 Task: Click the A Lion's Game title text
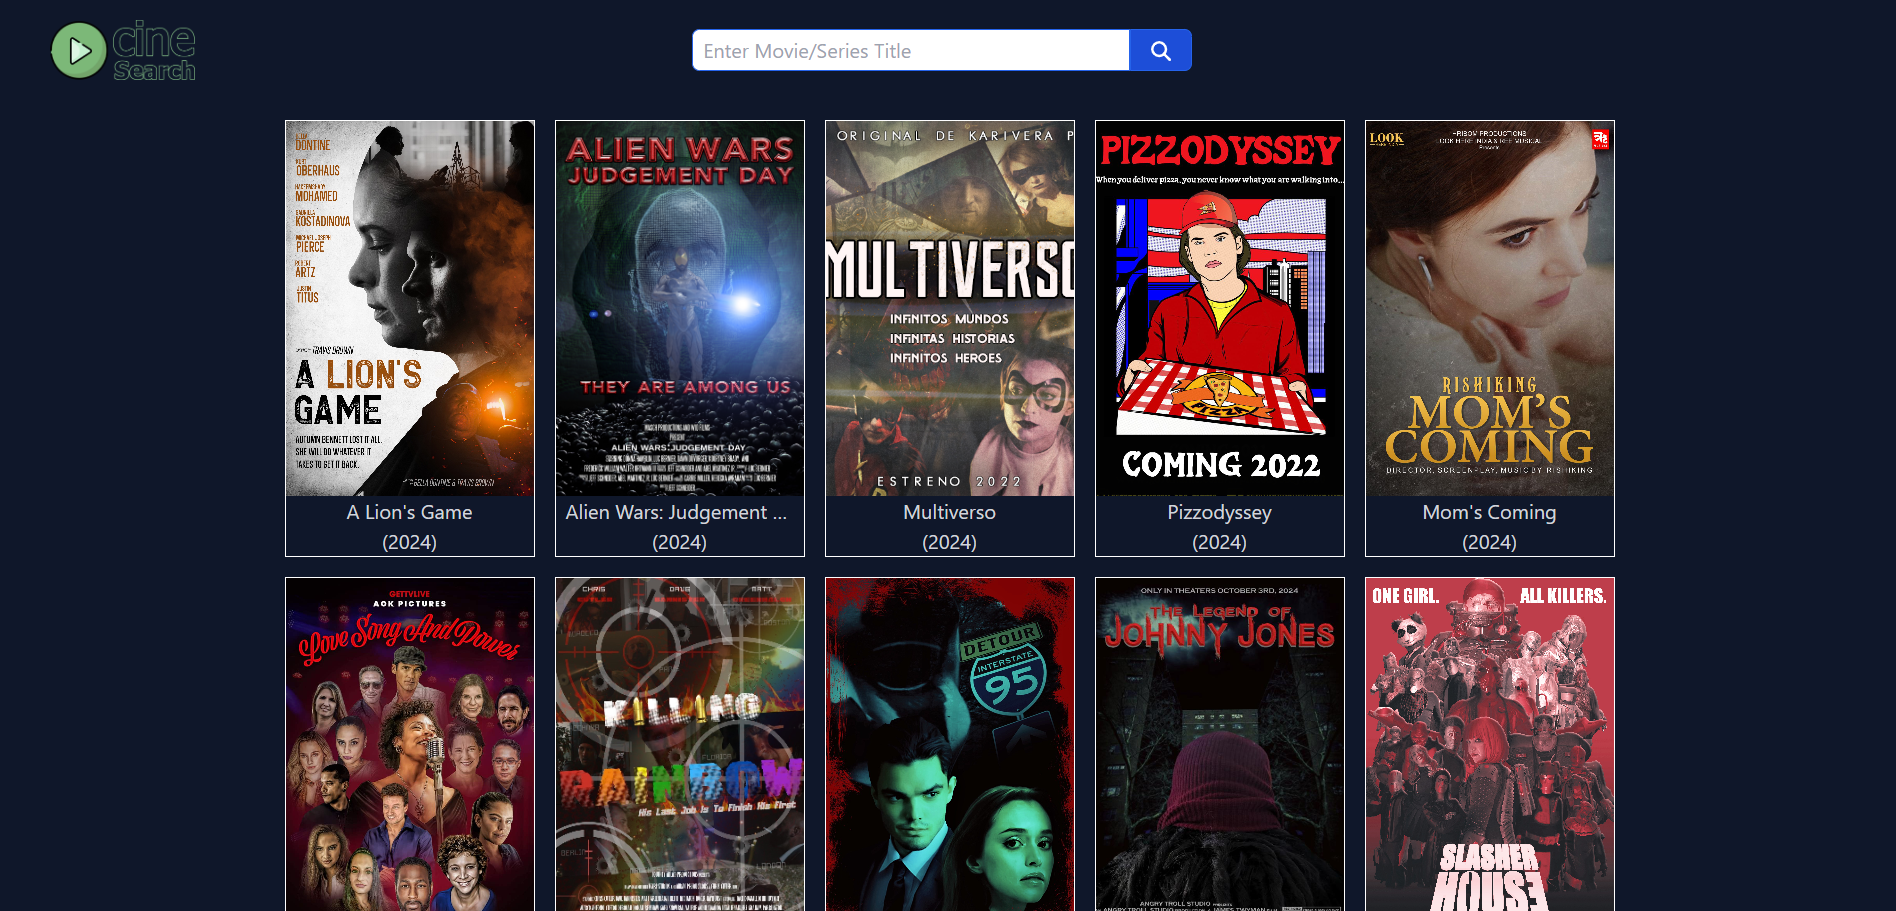410,512
